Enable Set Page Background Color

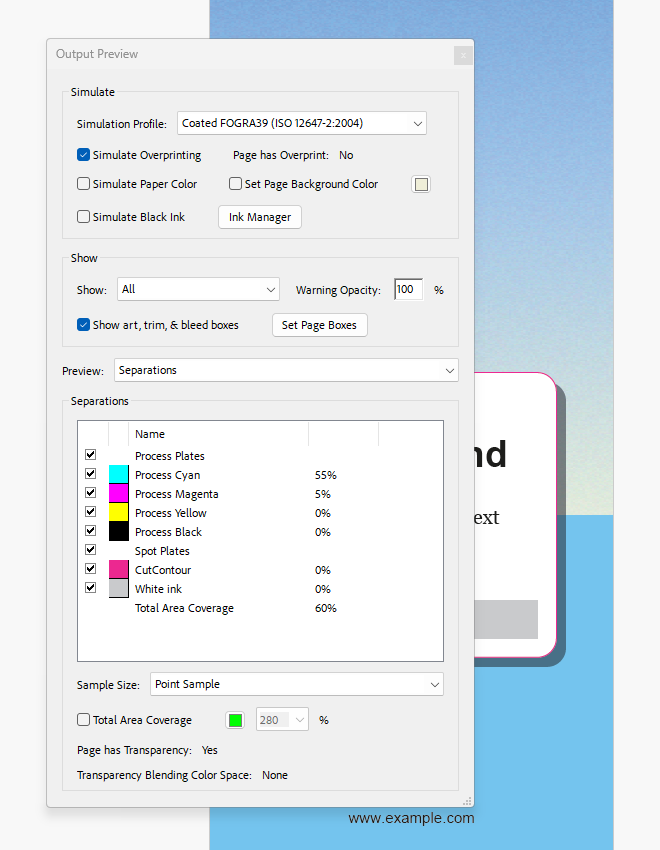235,184
